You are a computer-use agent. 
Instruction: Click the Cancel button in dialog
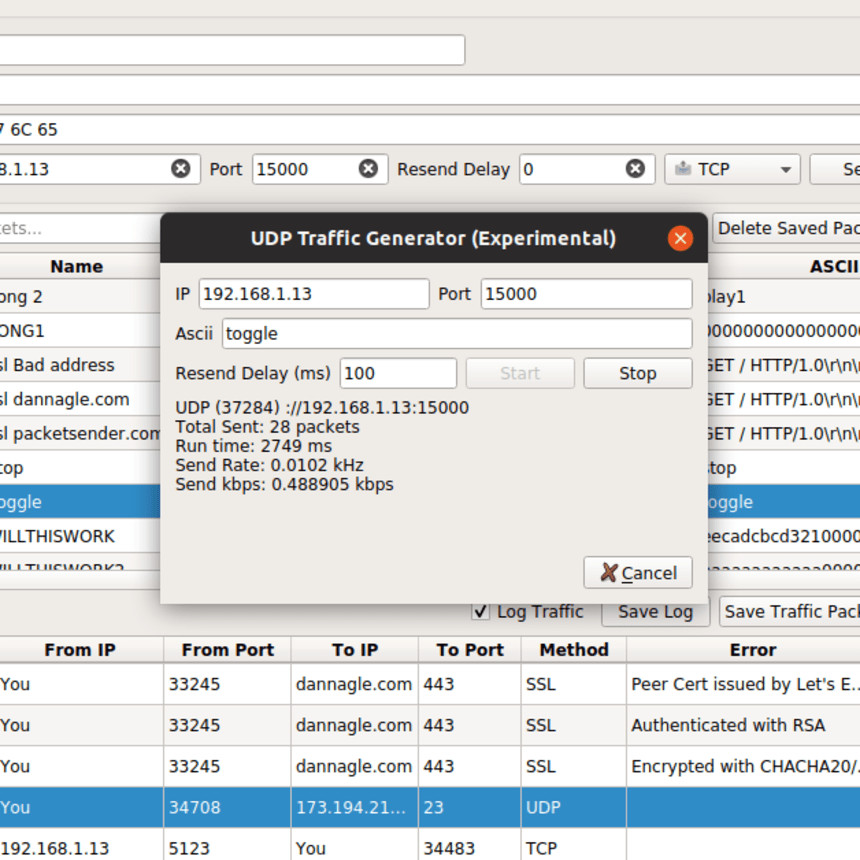pyautogui.click(x=637, y=573)
